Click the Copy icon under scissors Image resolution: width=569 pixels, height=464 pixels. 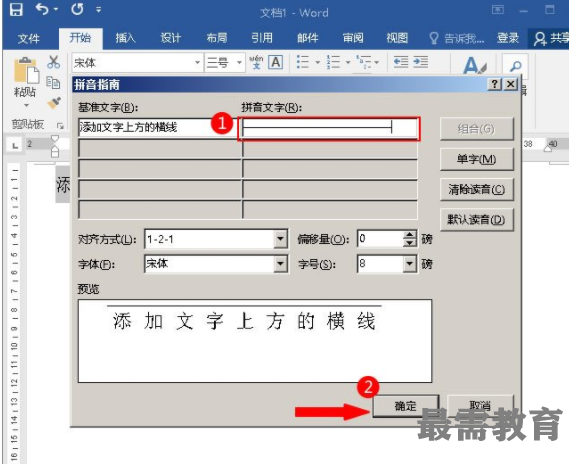[x=53, y=83]
